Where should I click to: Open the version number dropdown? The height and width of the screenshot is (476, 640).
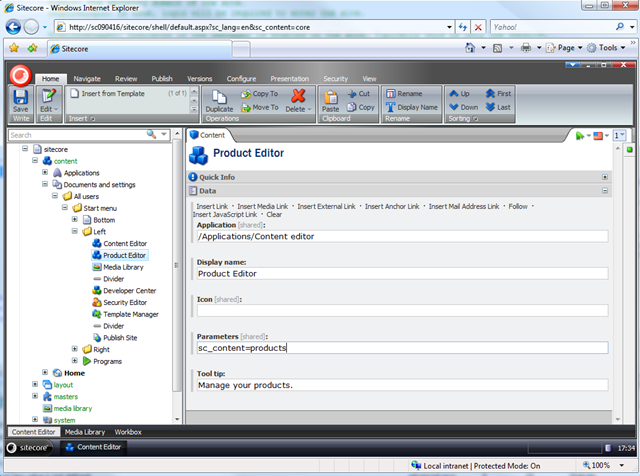tap(620, 136)
